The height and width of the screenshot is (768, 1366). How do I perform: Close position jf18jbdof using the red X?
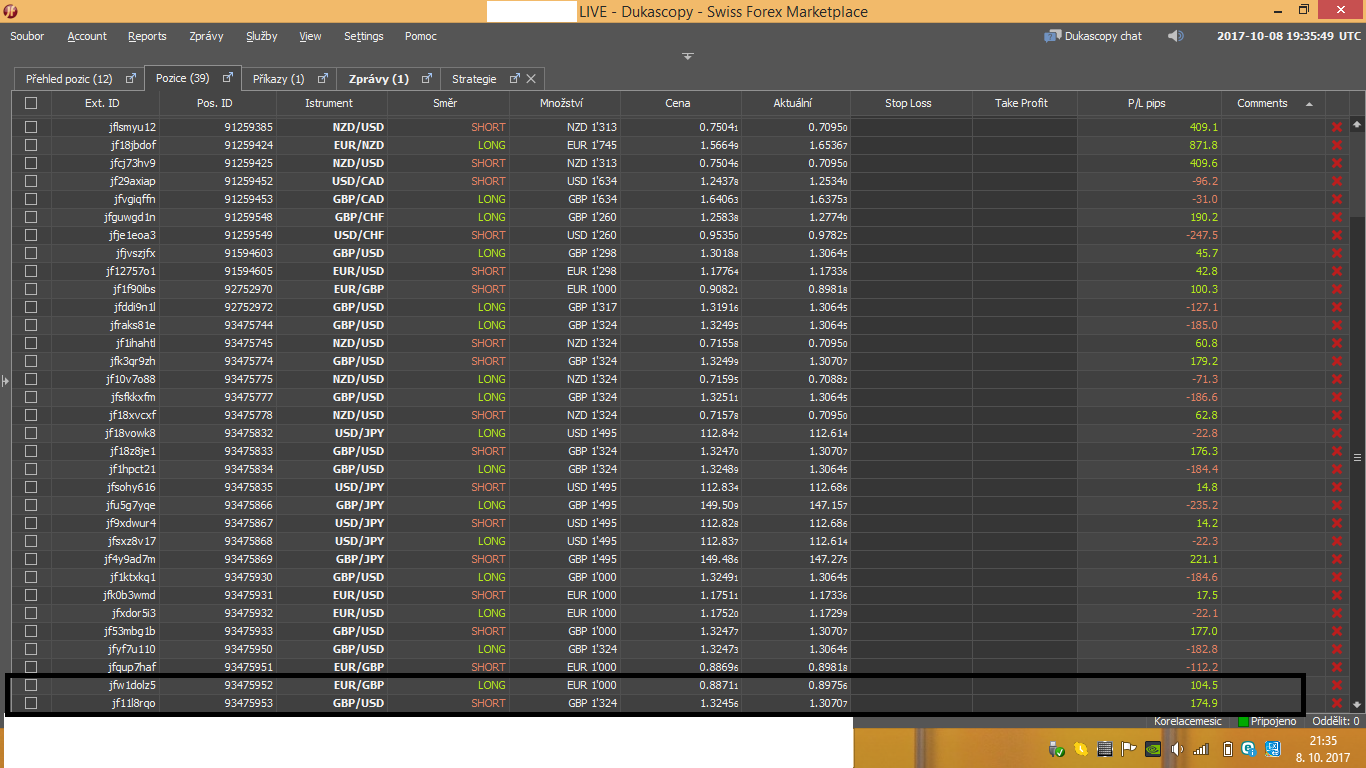click(1336, 145)
